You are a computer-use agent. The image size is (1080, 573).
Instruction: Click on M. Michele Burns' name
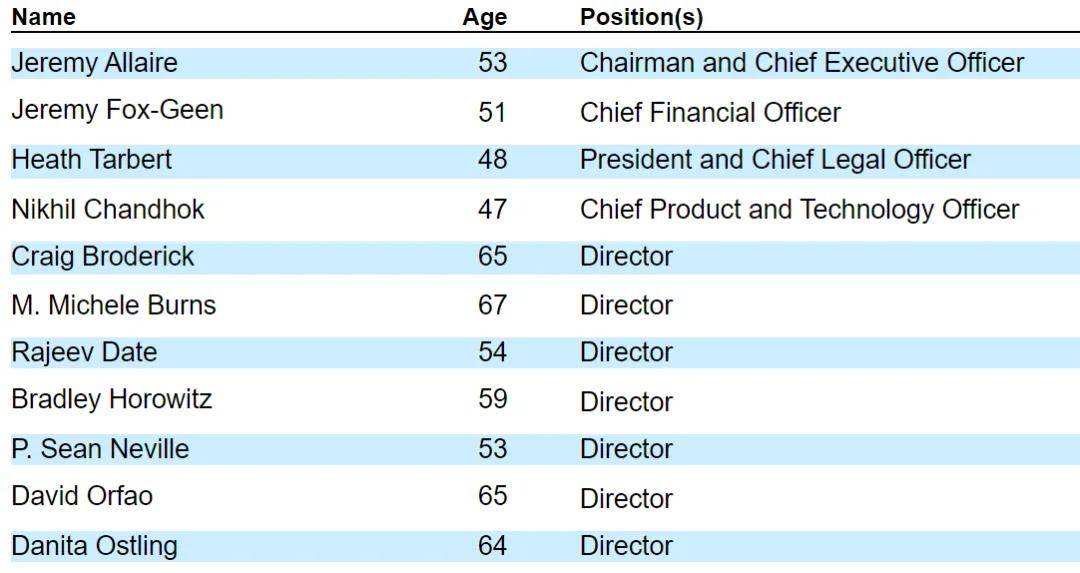pos(113,305)
